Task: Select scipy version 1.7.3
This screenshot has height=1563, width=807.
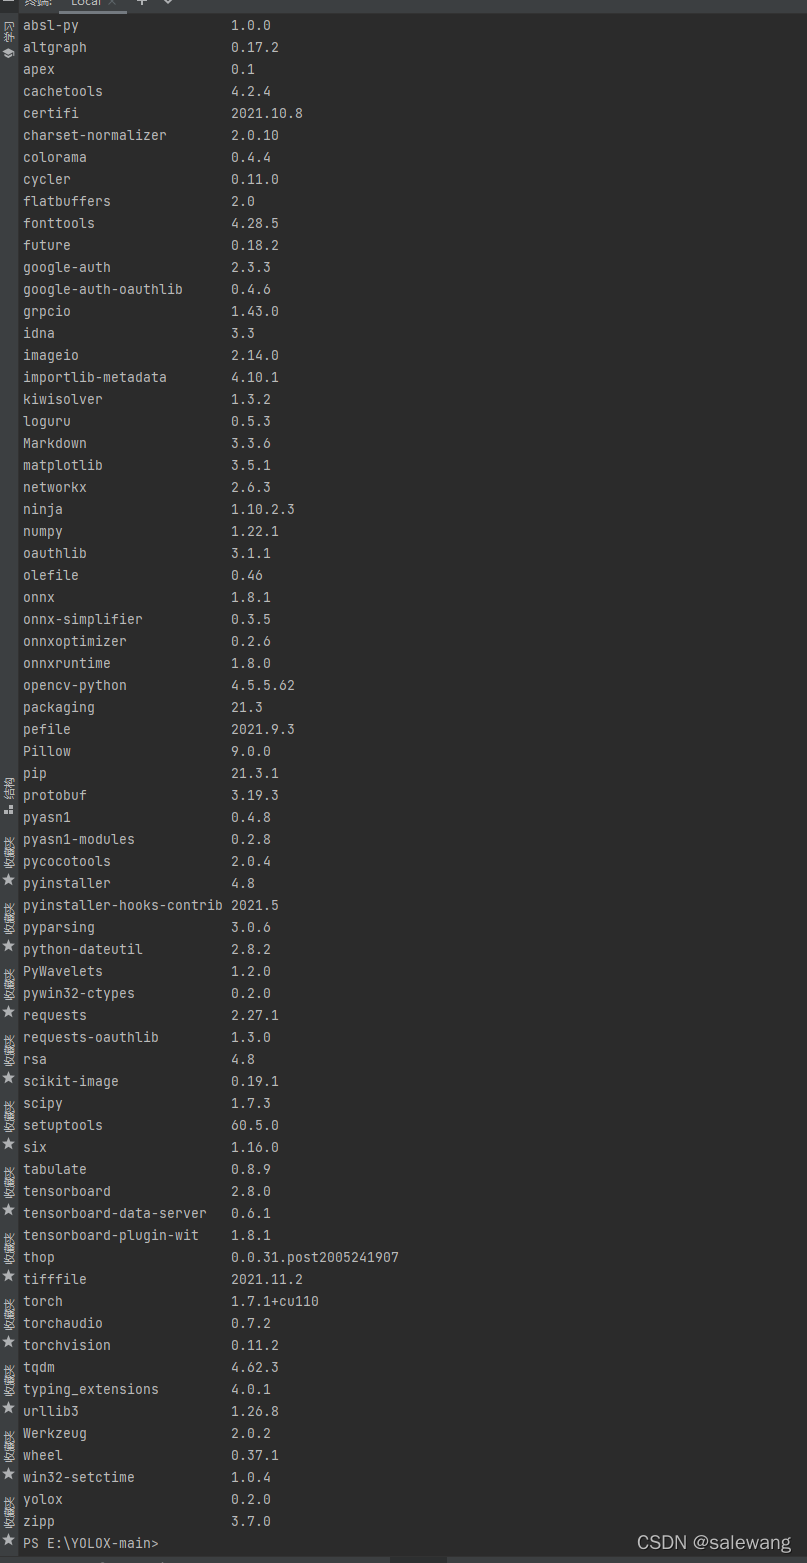Action: coord(251,1103)
